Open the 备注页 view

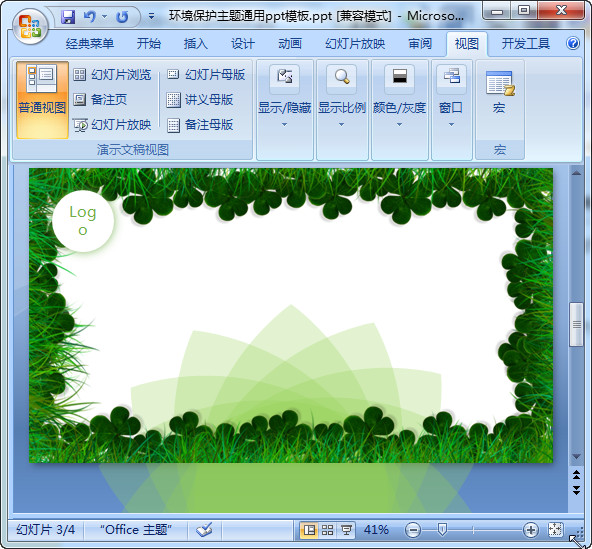click(x=100, y=100)
